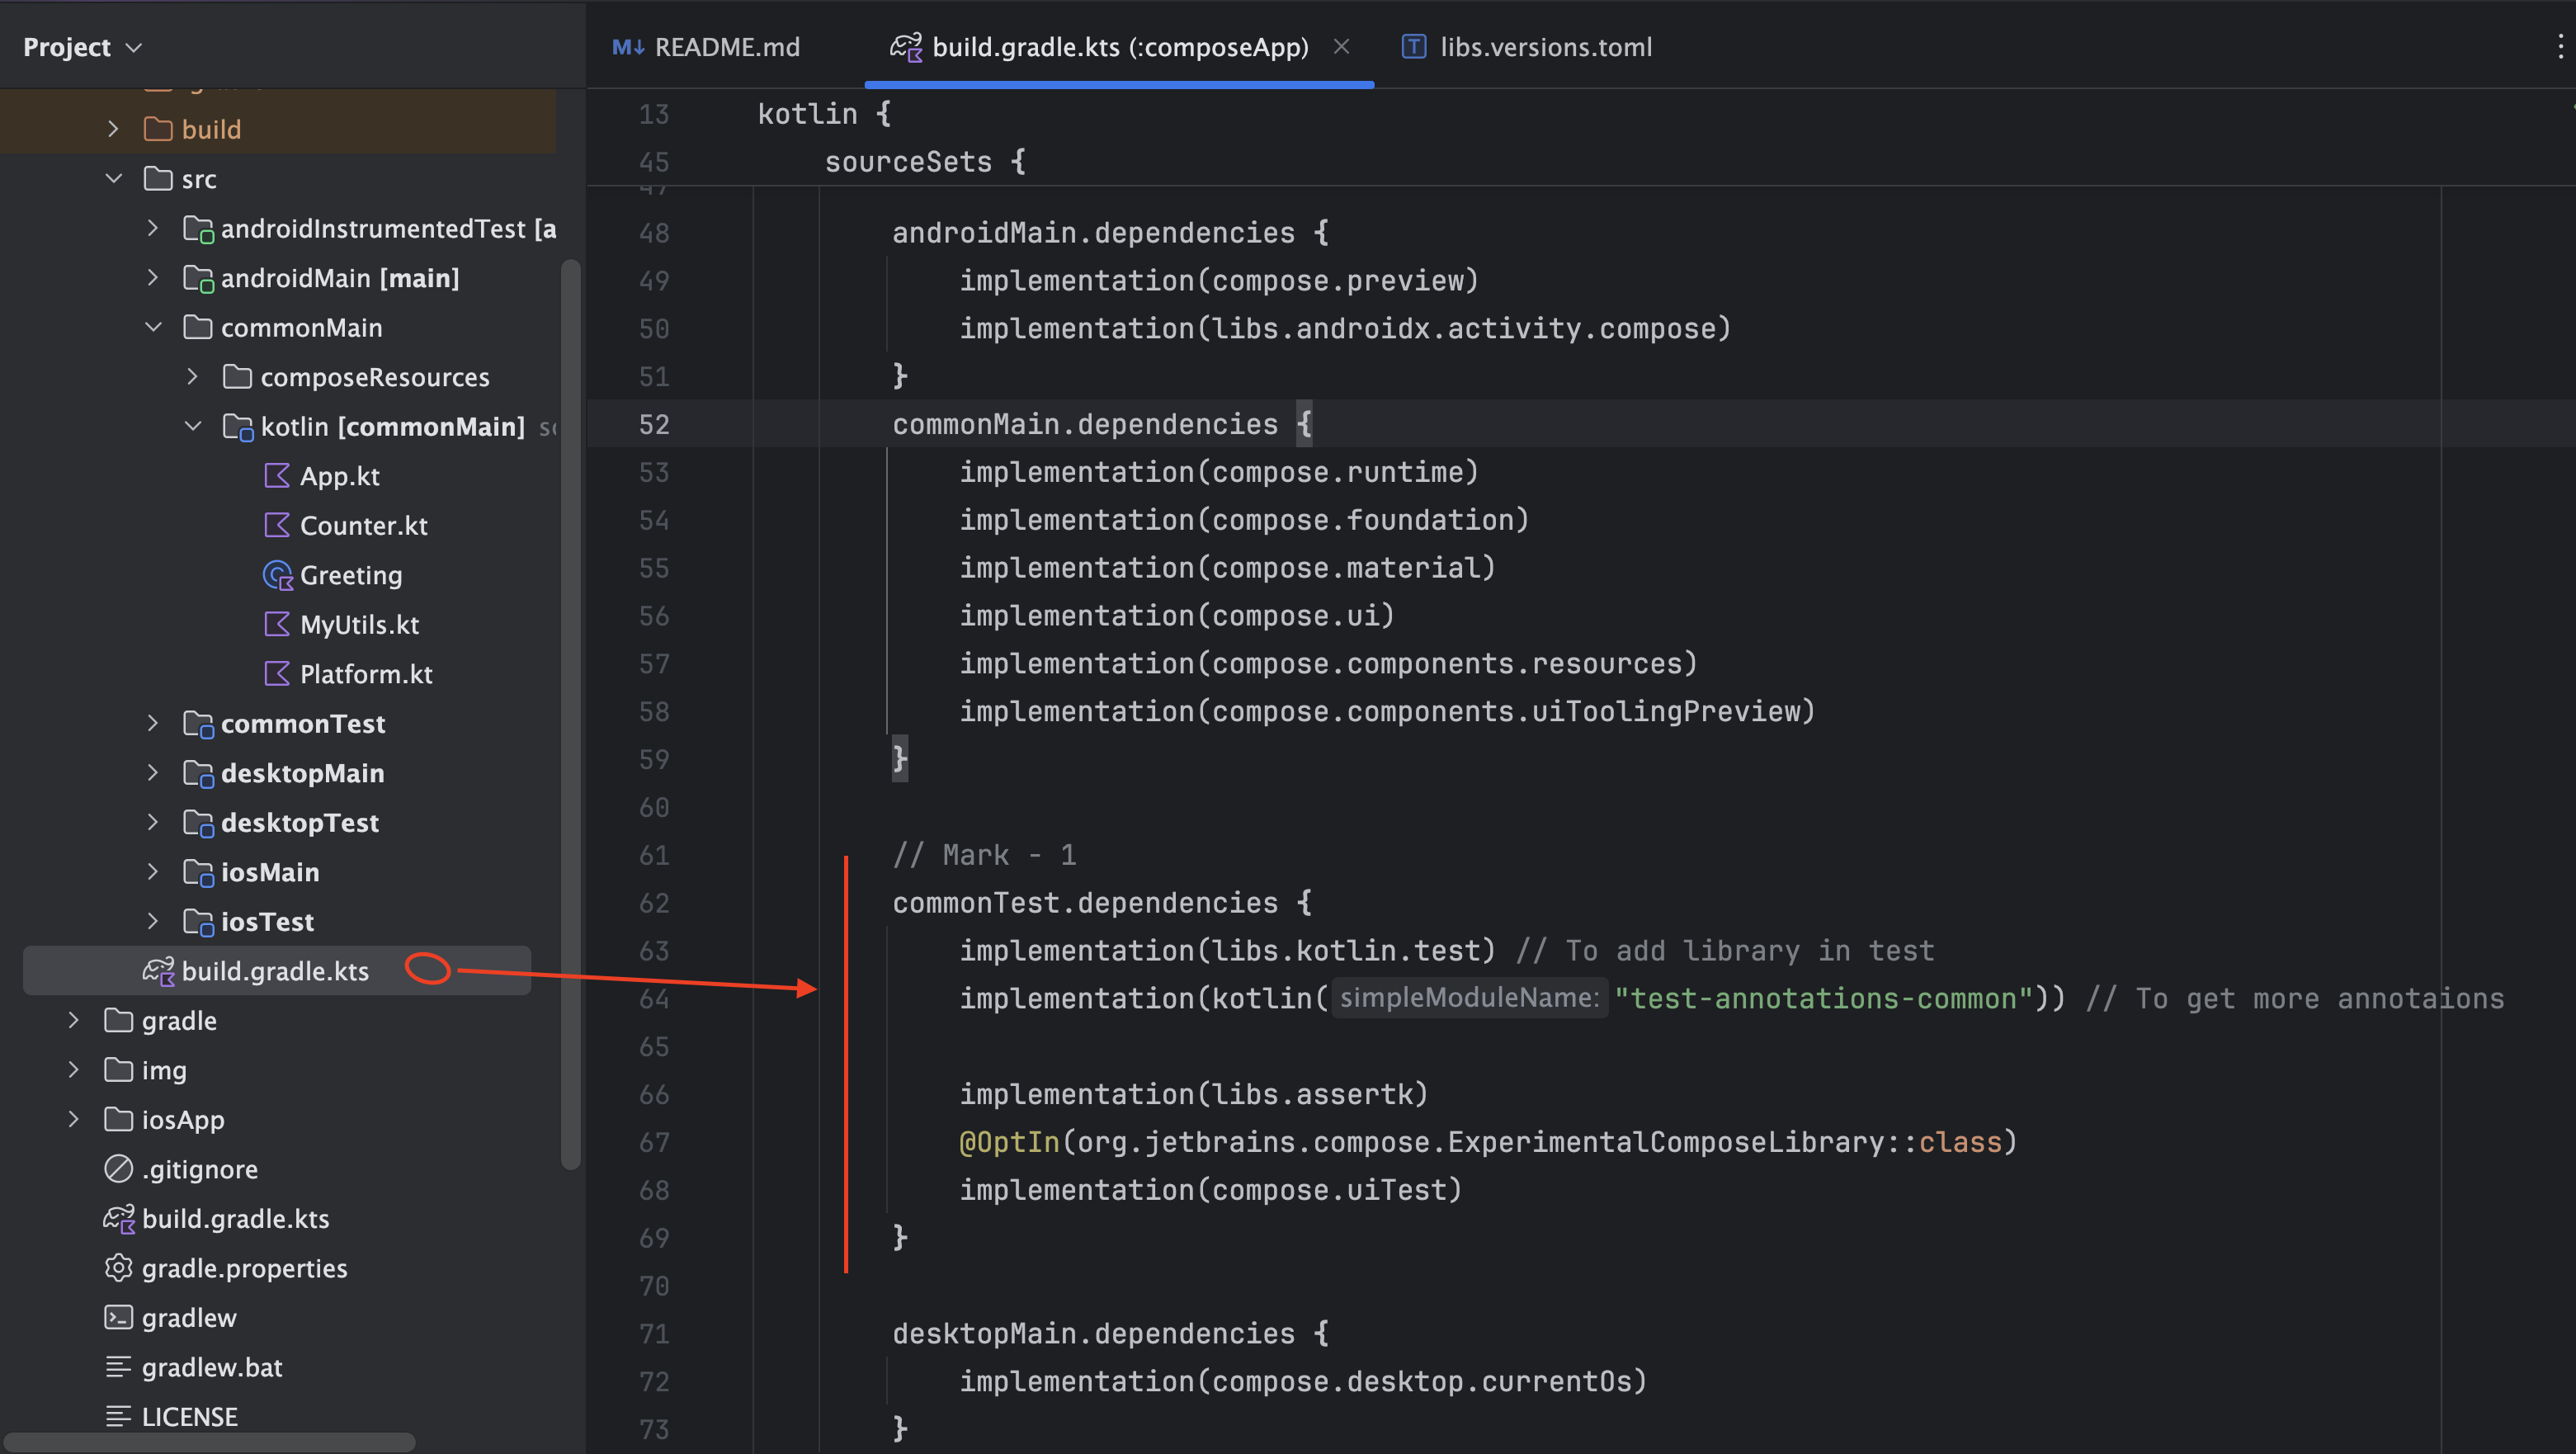Expand the iosApp folder

click(74, 1119)
